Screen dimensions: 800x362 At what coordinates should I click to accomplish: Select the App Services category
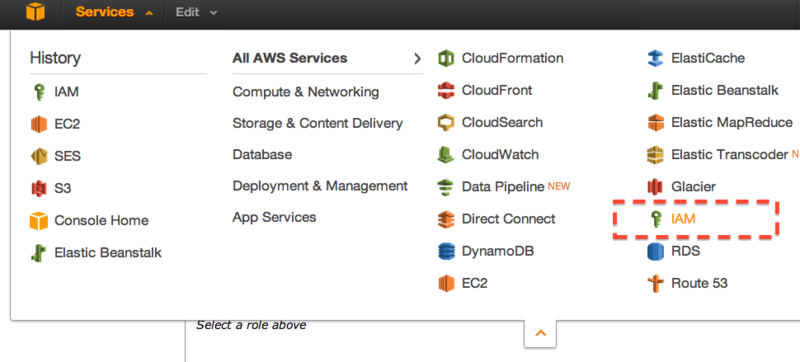tap(274, 217)
